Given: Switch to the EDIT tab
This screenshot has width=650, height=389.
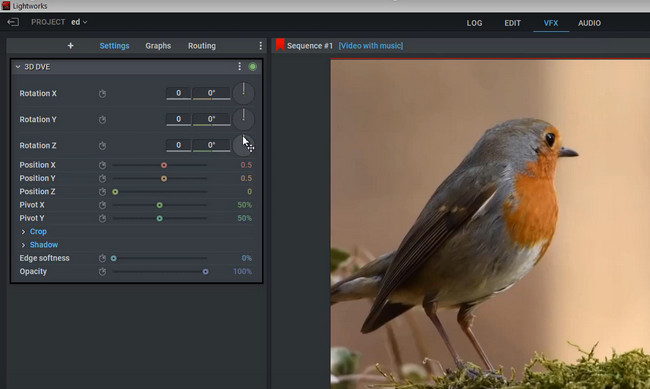Looking at the screenshot, I should (512, 23).
